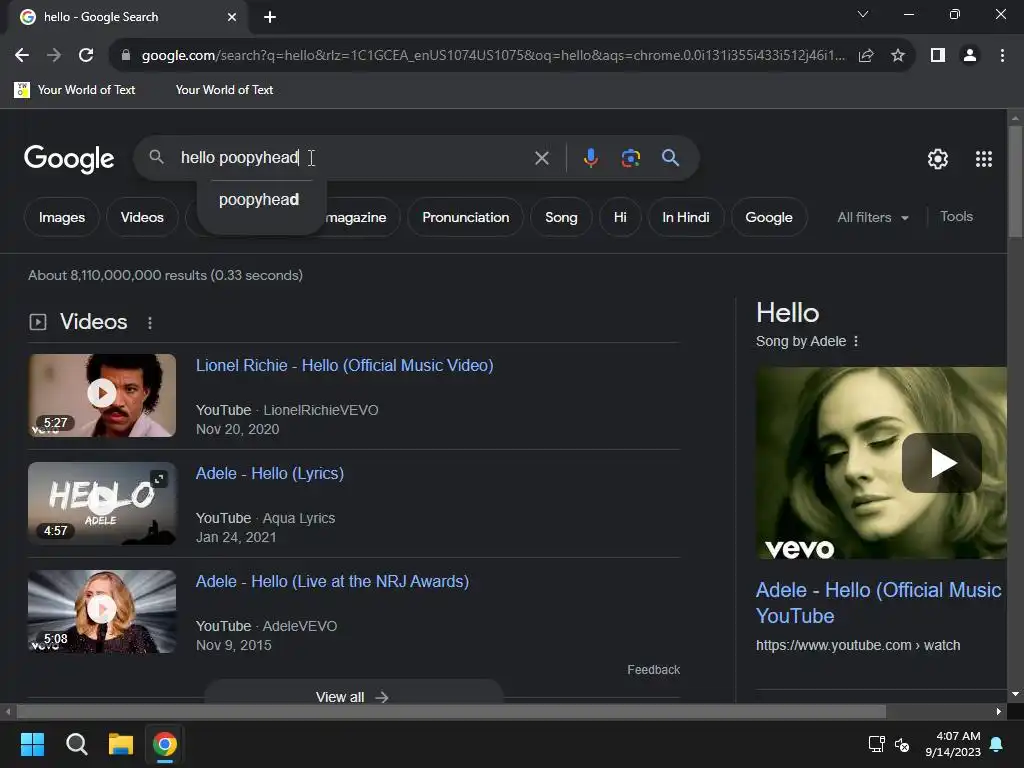Open the tab search chevron

pos(863,14)
